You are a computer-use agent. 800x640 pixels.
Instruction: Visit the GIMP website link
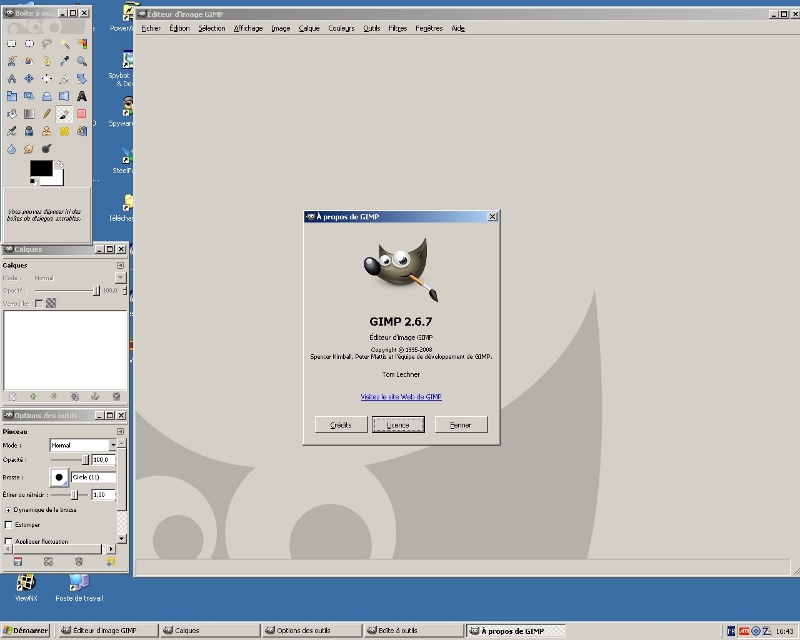coord(401,397)
